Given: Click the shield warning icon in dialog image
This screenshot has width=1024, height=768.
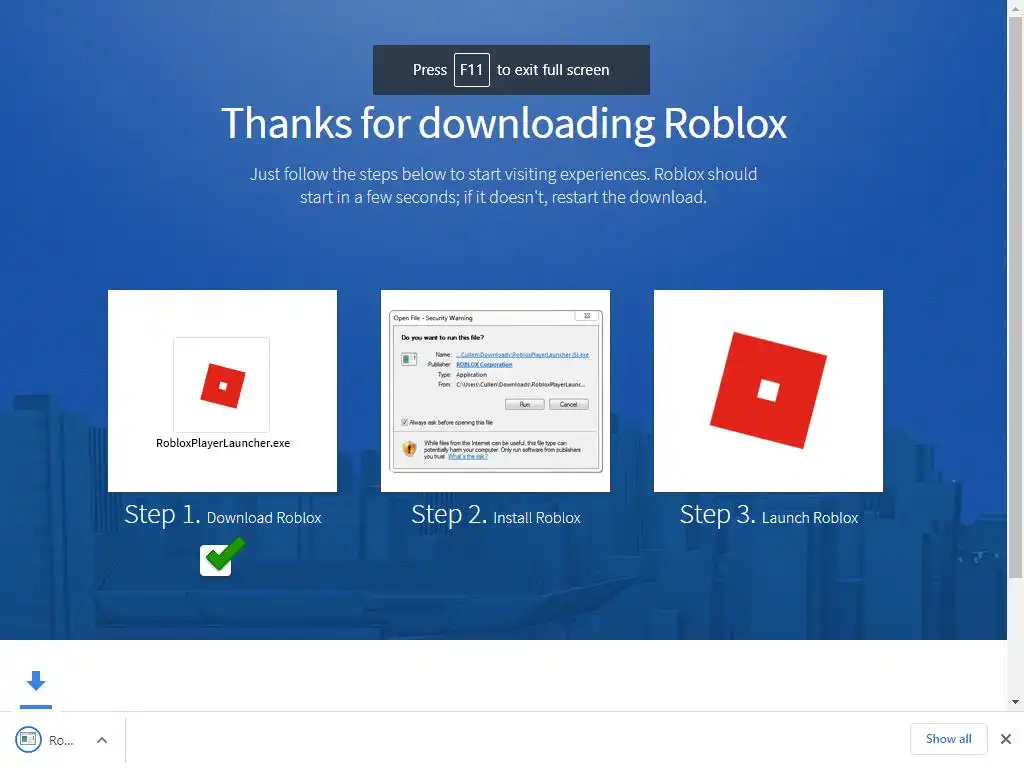Looking at the screenshot, I should [409, 449].
